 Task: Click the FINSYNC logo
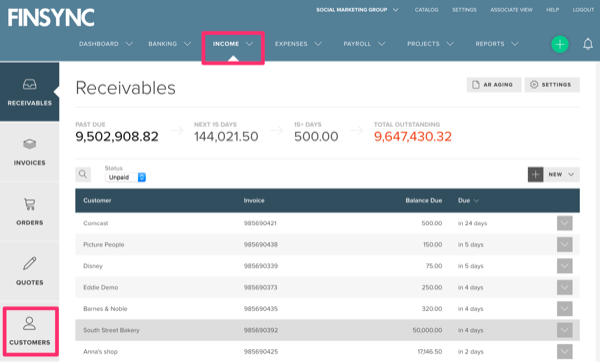[51, 18]
